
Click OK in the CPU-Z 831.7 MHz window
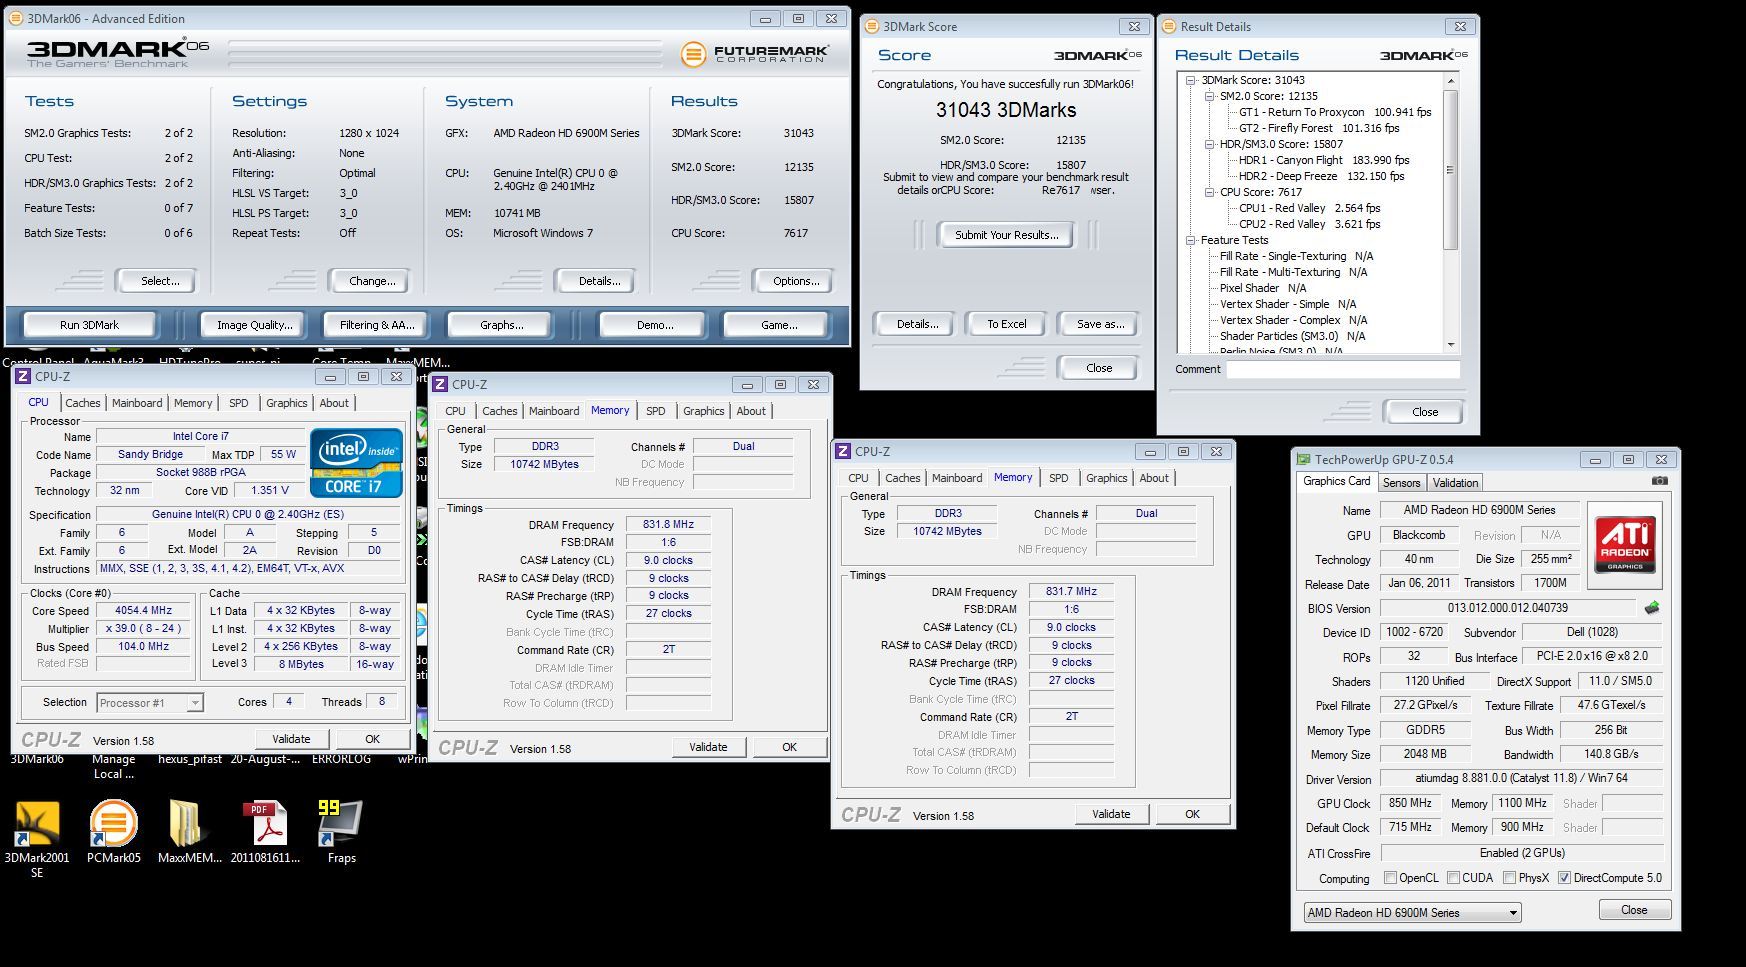pos(1192,814)
